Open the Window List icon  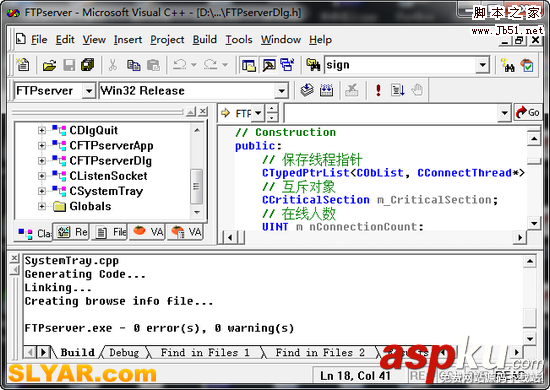(288, 65)
